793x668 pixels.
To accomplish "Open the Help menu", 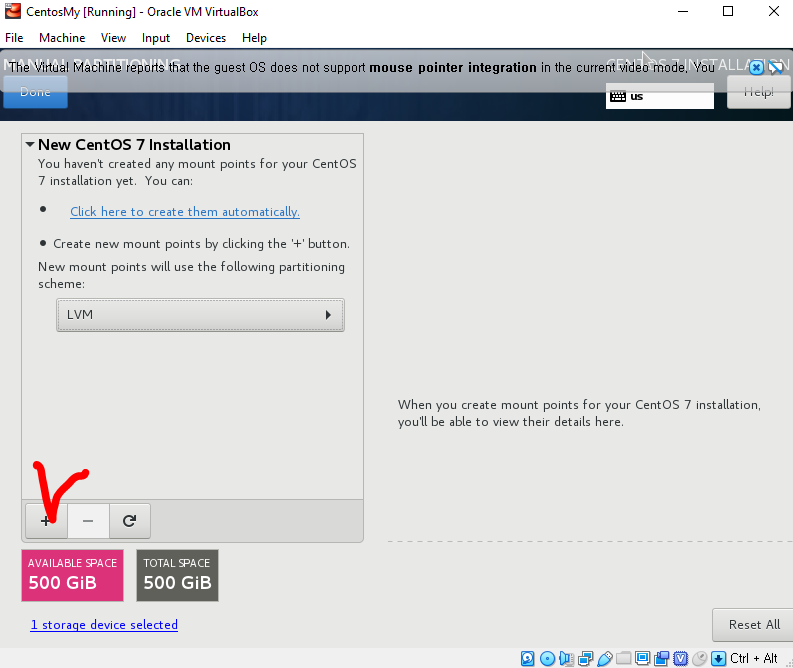I will click(254, 38).
